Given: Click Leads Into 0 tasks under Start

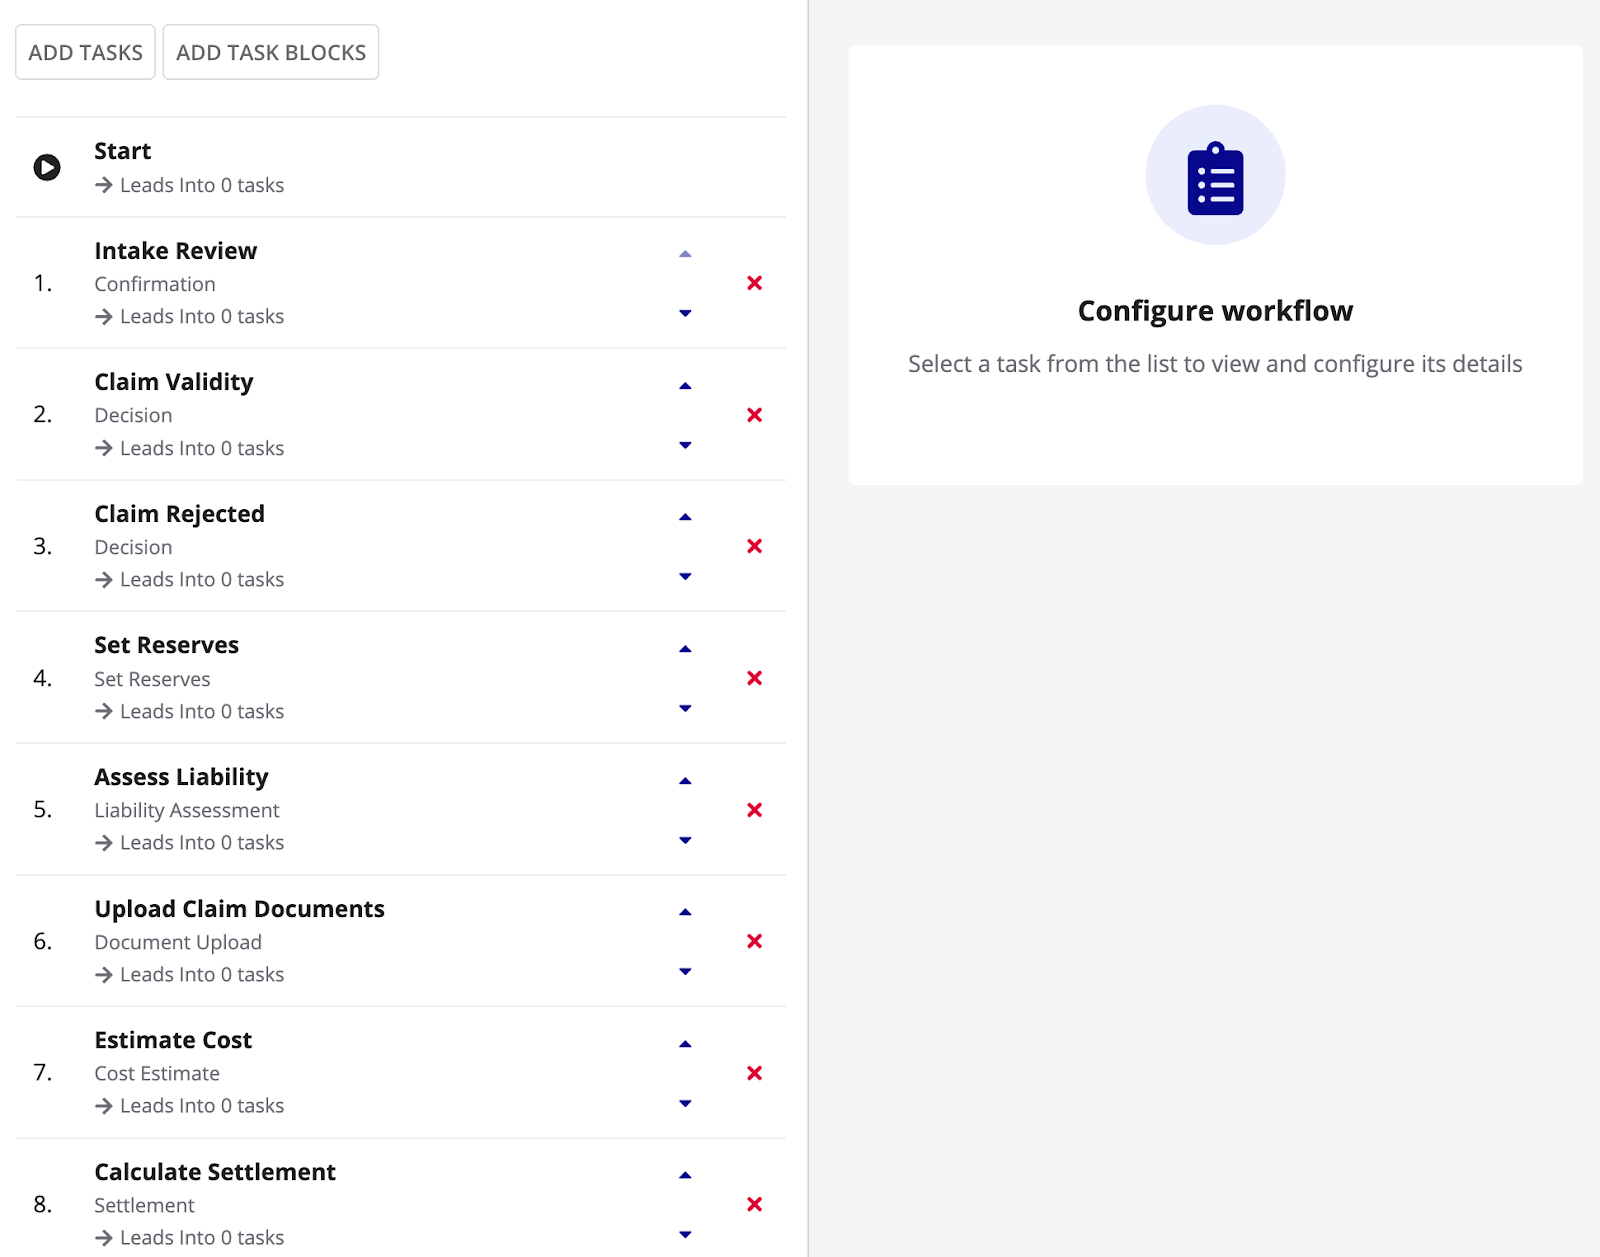Looking at the screenshot, I should pyautogui.click(x=189, y=185).
